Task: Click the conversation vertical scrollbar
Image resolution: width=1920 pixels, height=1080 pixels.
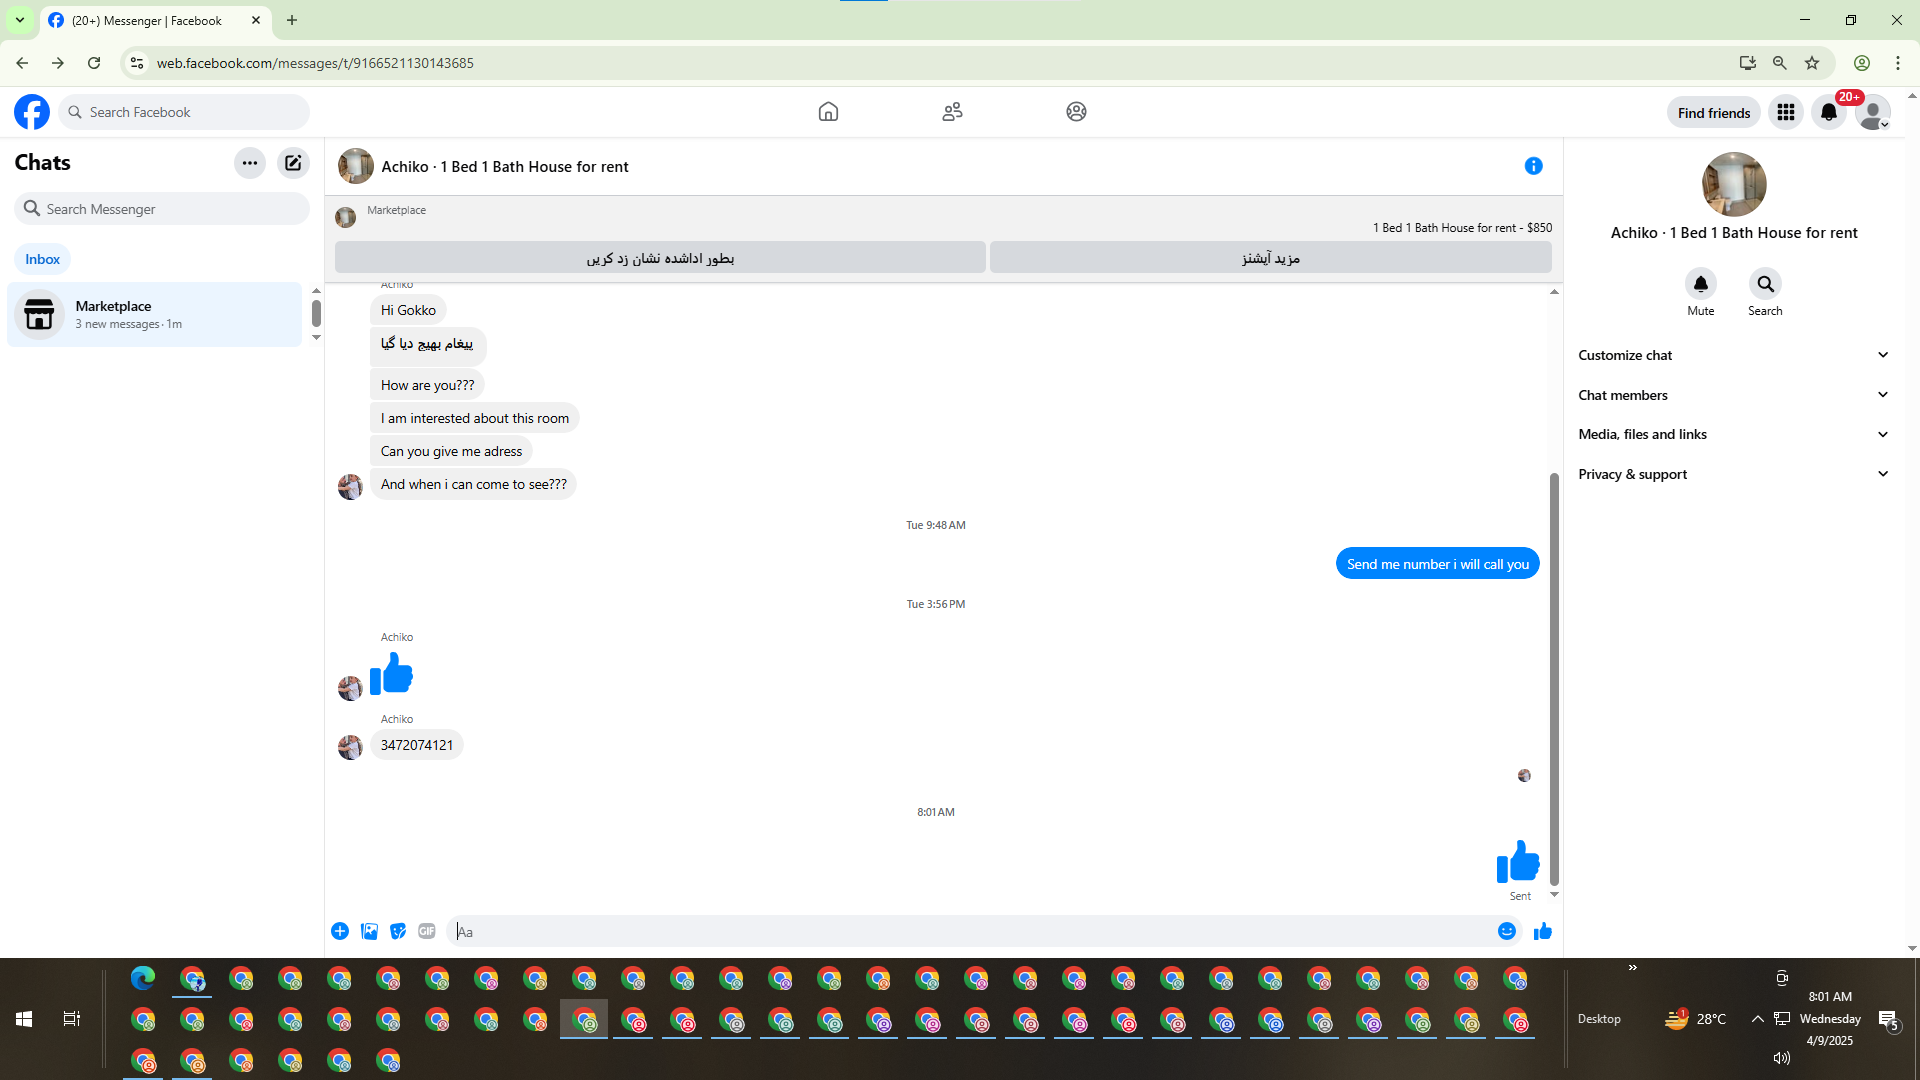Action: pos(1554,679)
